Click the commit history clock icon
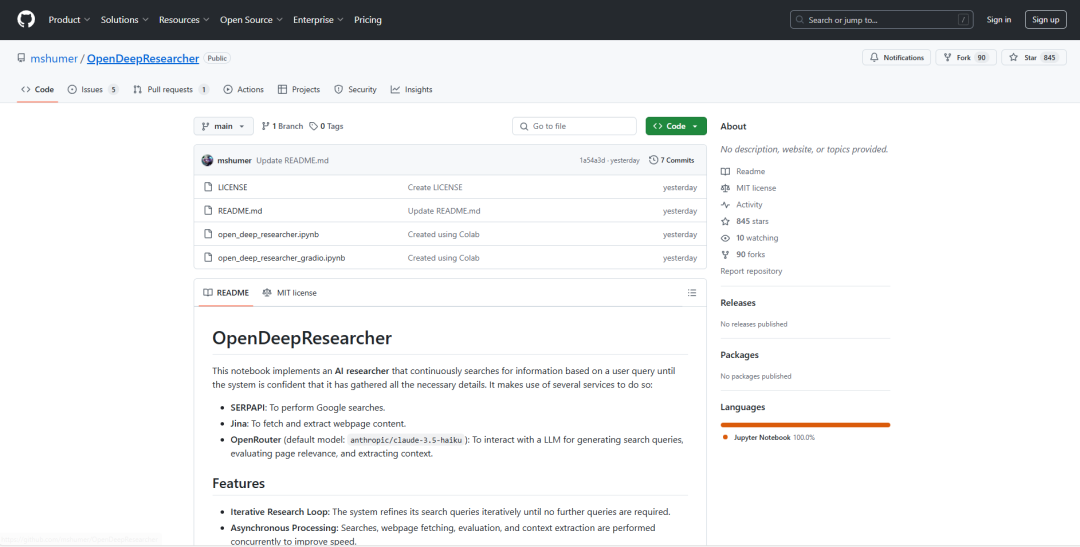1080x547 pixels. (653, 160)
